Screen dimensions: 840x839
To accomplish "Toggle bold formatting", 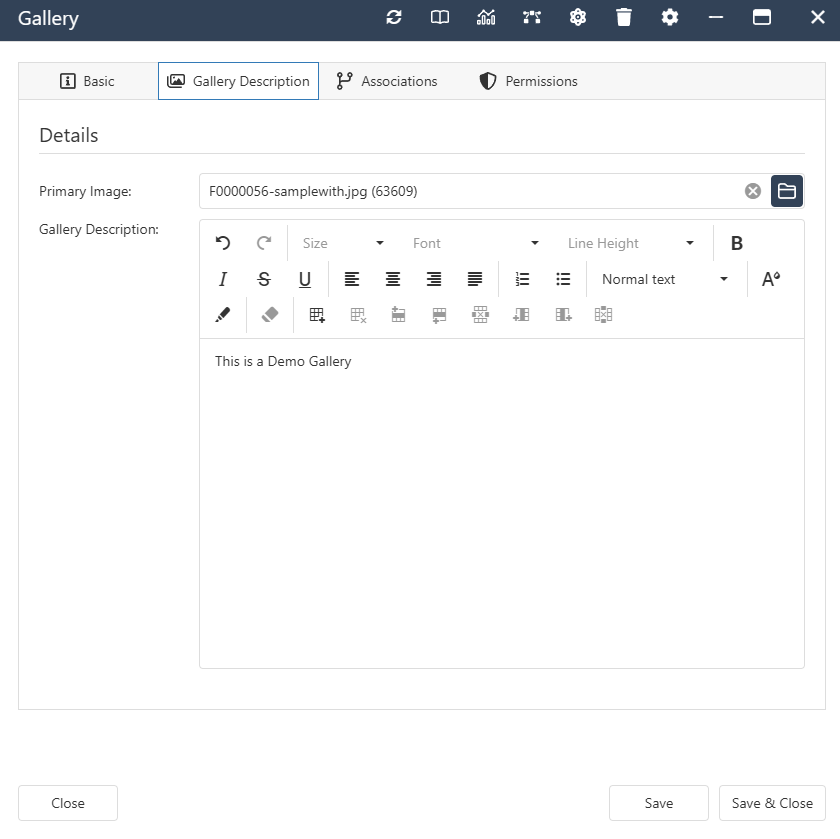I will [x=736, y=242].
